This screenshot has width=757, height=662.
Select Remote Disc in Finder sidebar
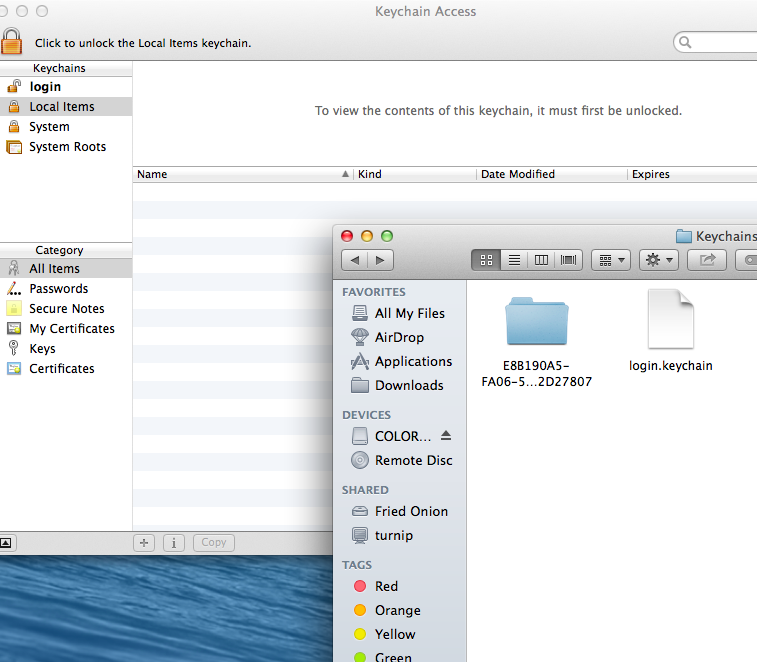400,460
